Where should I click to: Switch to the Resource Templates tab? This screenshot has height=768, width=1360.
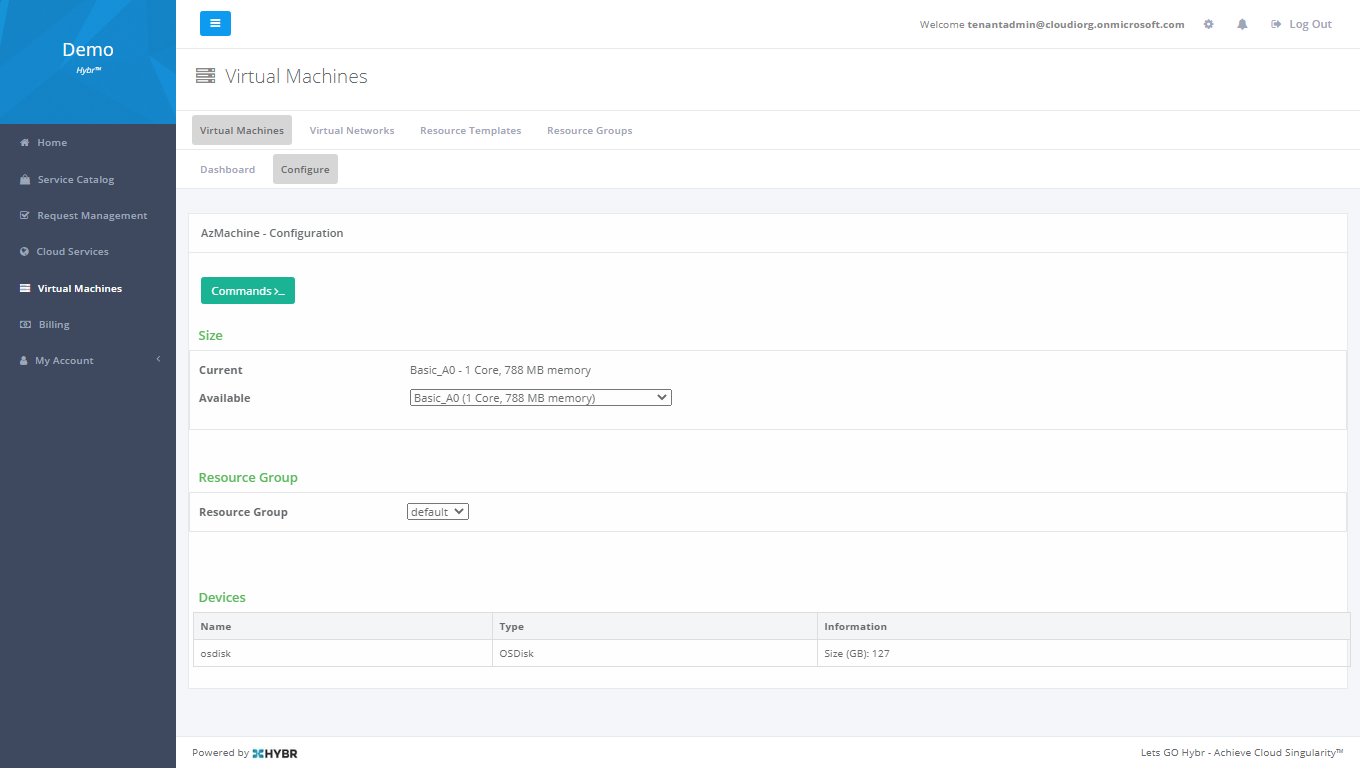[x=470, y=131]
